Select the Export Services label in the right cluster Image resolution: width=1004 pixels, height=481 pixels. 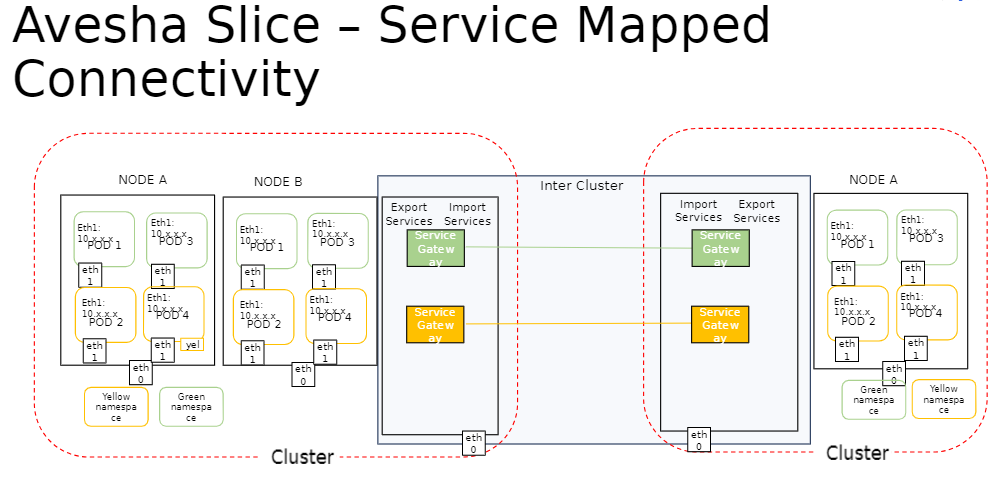pyautogui.click(x=757, y=211)
